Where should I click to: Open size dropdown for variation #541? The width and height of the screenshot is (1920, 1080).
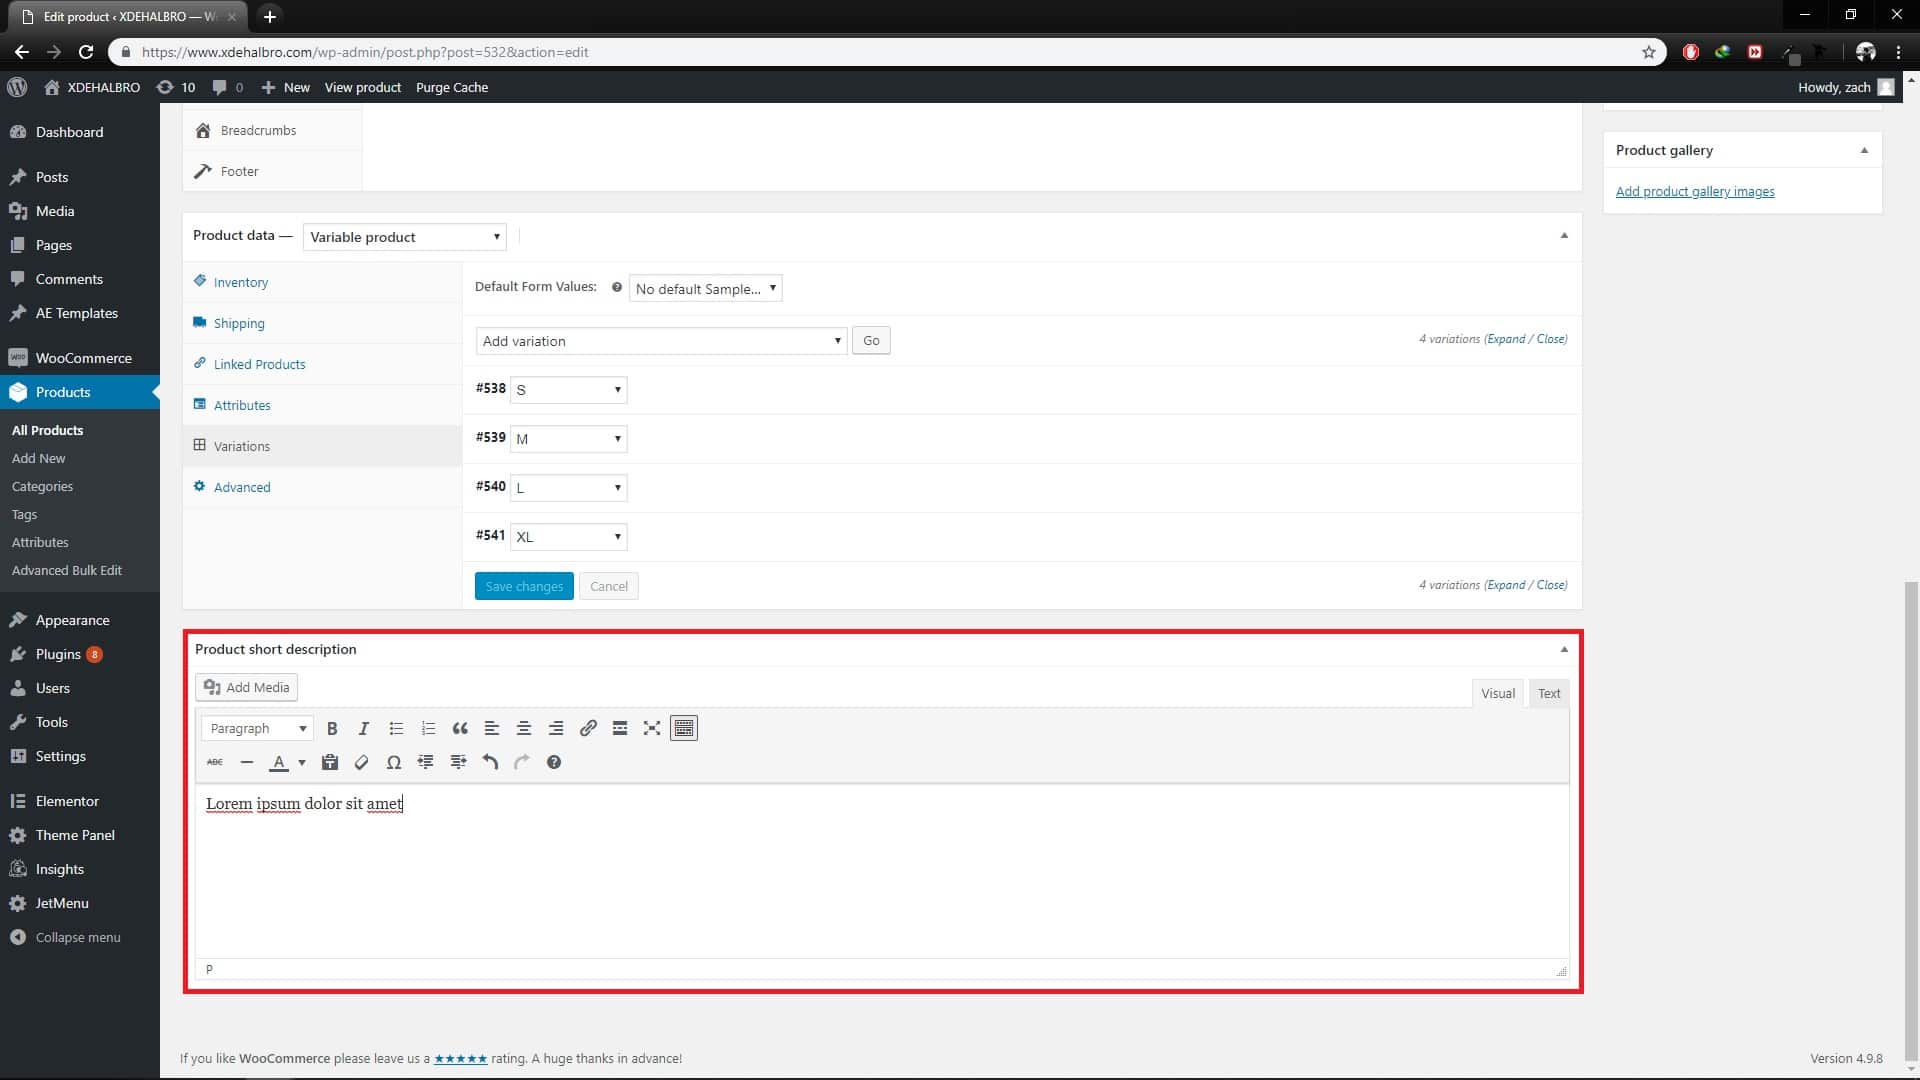pyautogui.click(x=568, y=536)
